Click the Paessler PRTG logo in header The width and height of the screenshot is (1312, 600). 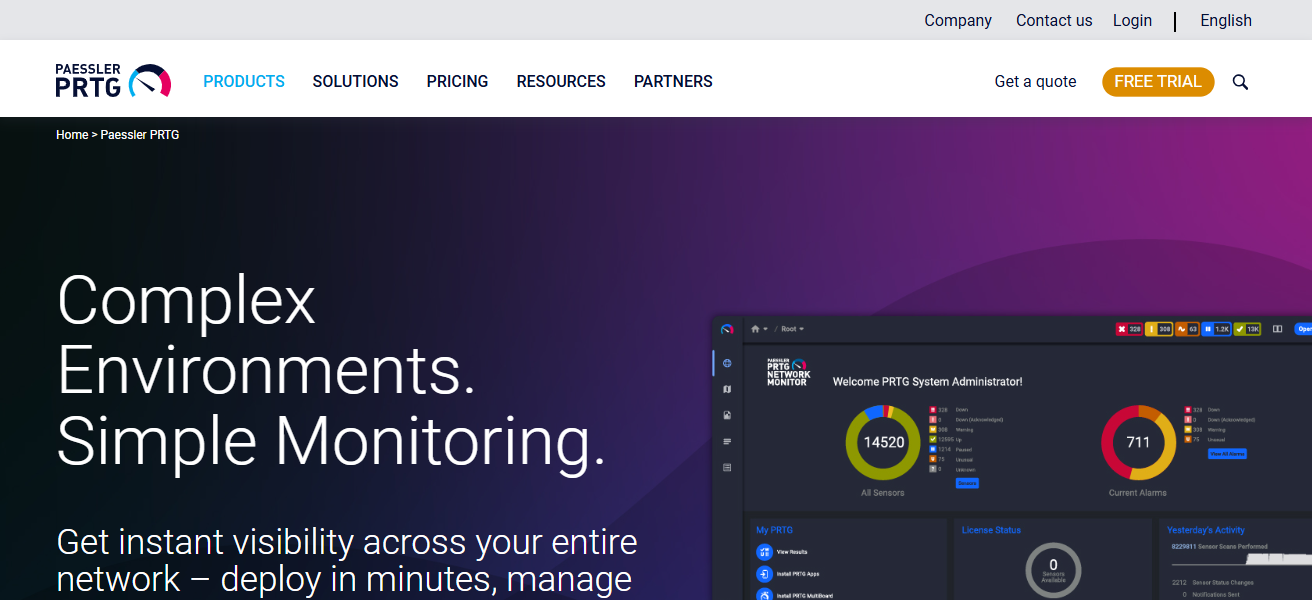coord(113,81)
